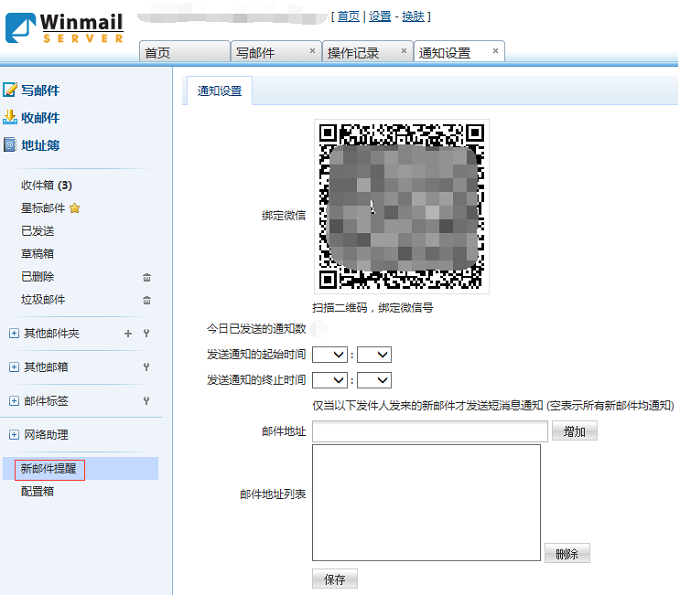Close the 通知设置 tab

pos(495,51)
